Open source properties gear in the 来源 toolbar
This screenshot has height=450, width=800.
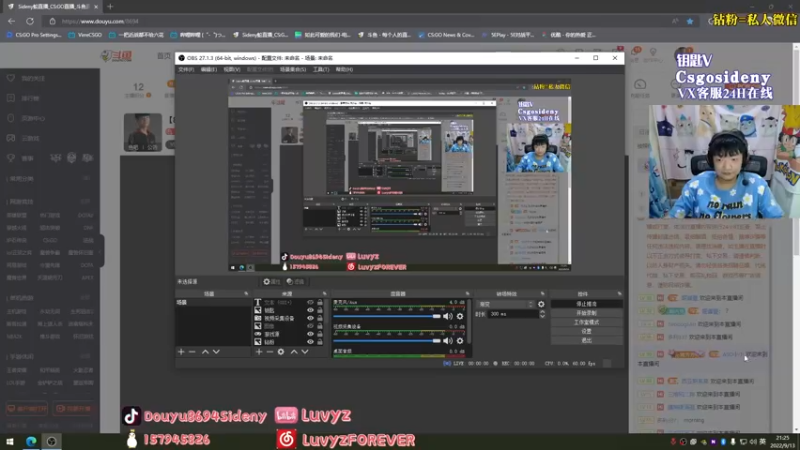(281, 352)
